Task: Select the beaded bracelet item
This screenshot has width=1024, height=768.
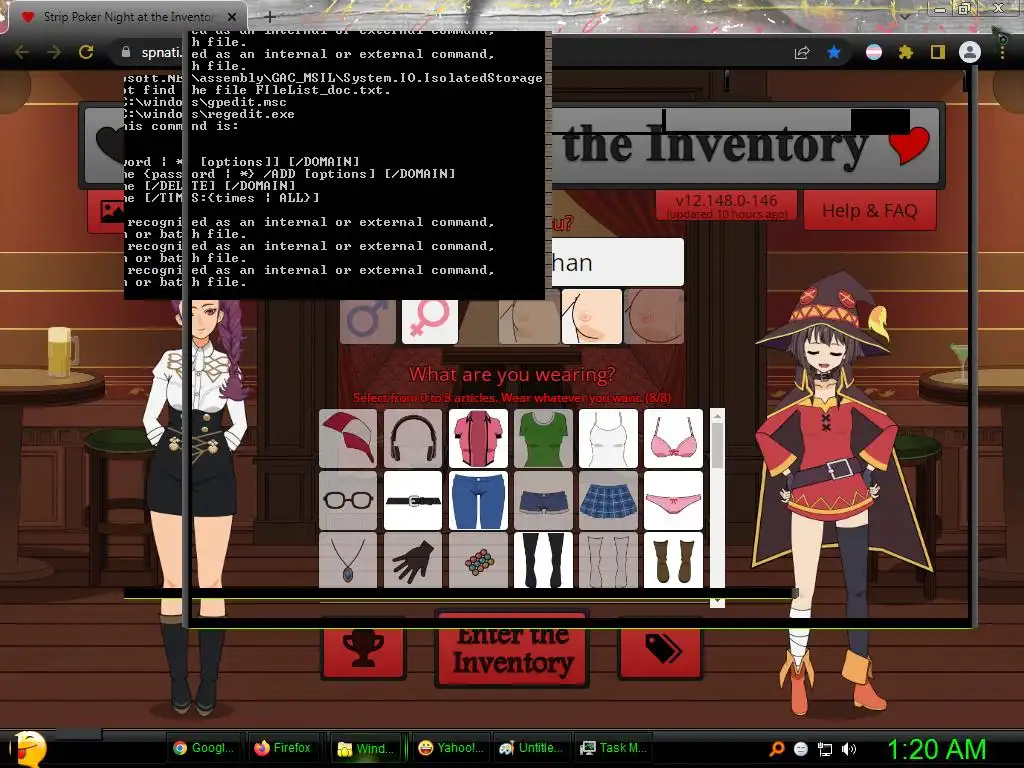Action: point(478,560)
